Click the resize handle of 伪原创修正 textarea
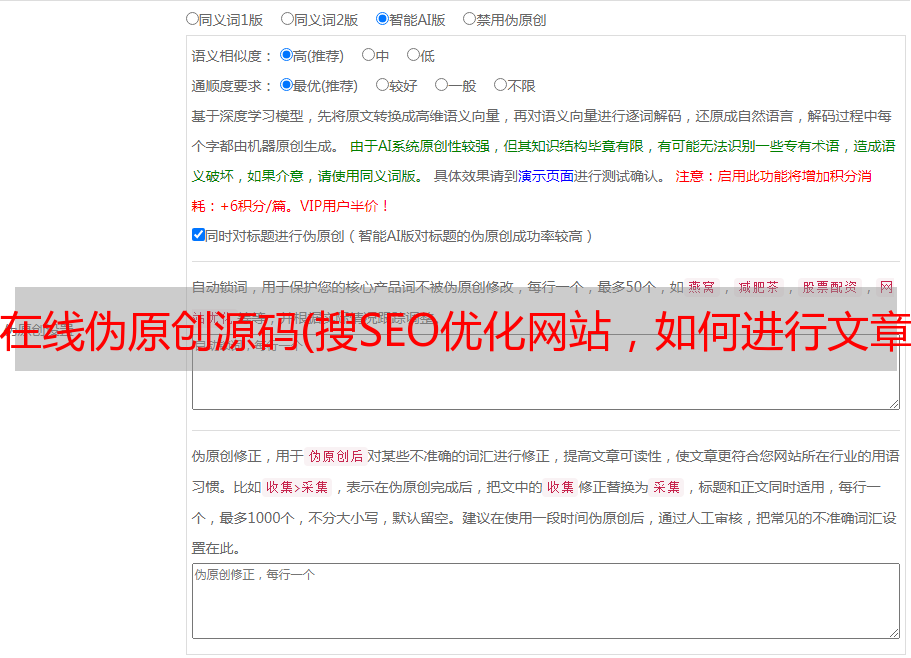This screenshot has height=658, width=911. 894,633
